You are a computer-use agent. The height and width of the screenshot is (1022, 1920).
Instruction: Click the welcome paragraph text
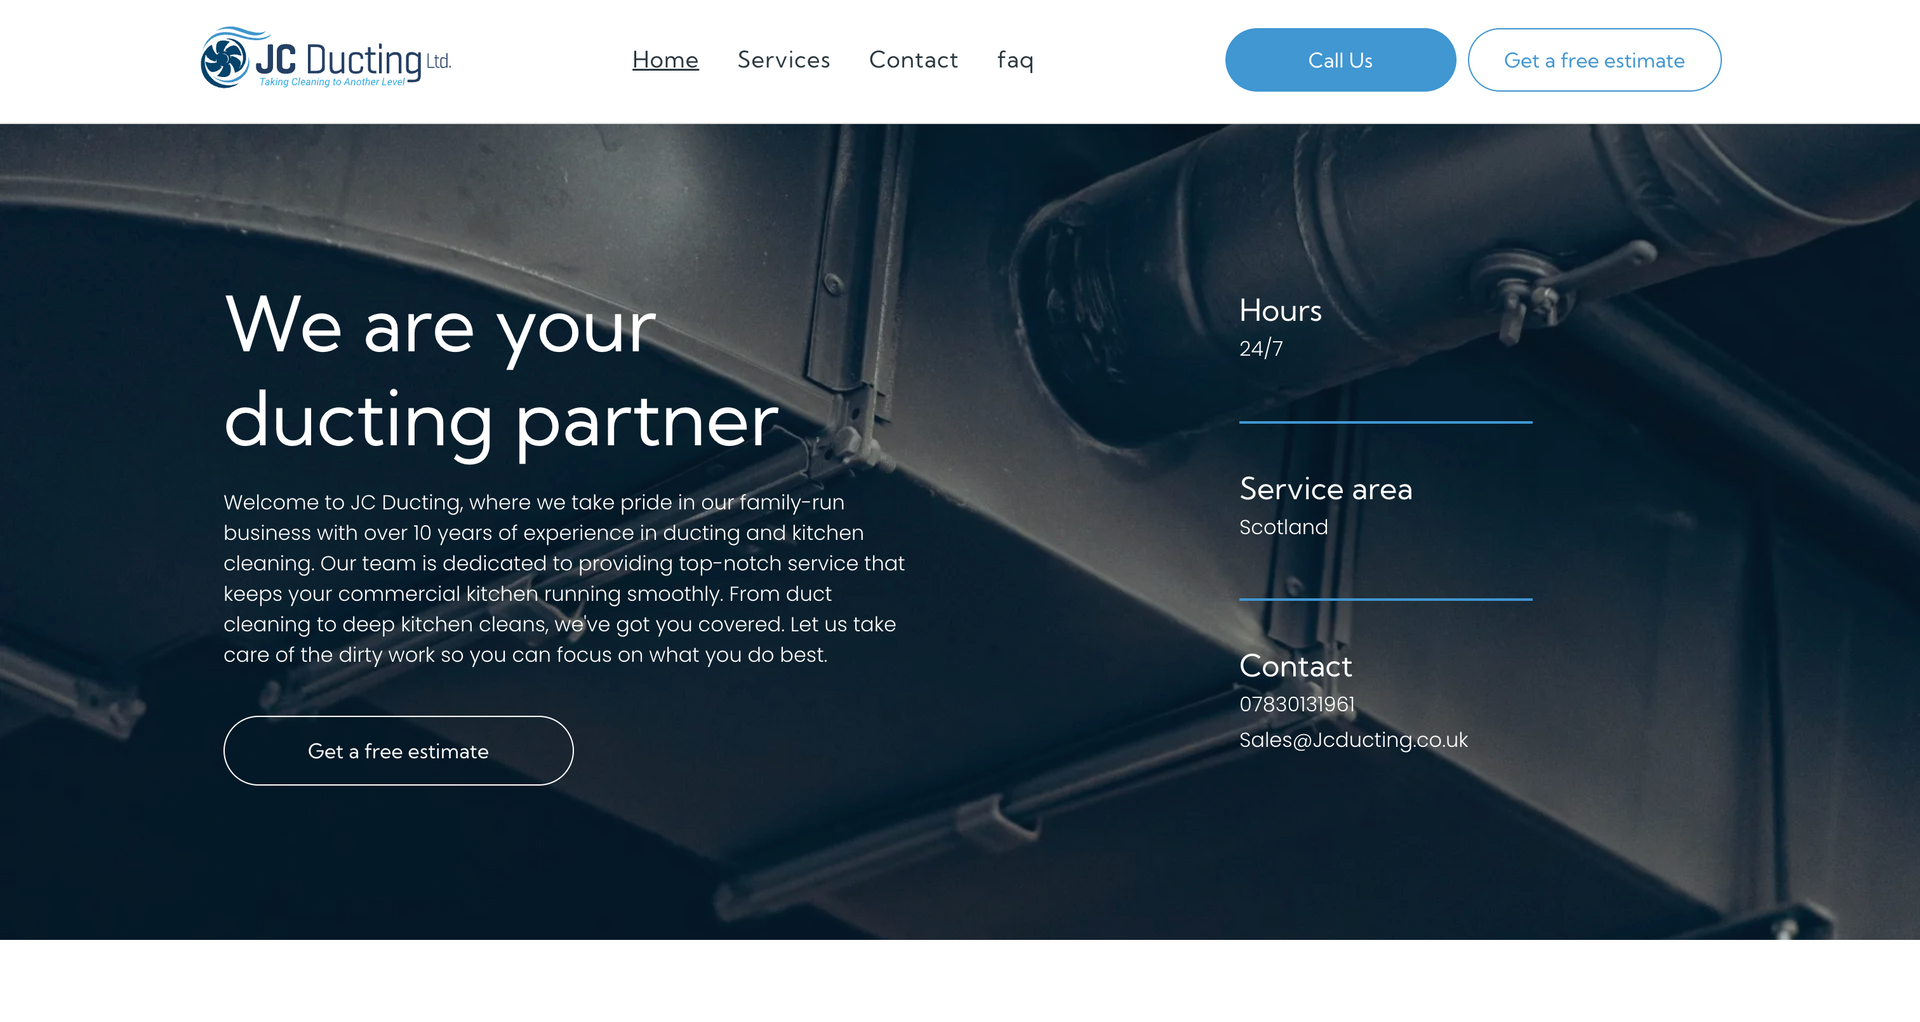pyautogui.click(x=564, y=578)
